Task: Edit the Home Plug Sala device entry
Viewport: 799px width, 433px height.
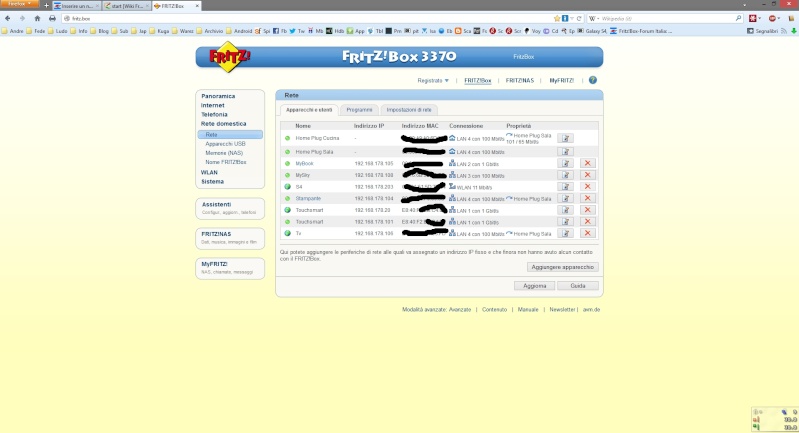Action: pyautogui.click(x=565, y=152)
